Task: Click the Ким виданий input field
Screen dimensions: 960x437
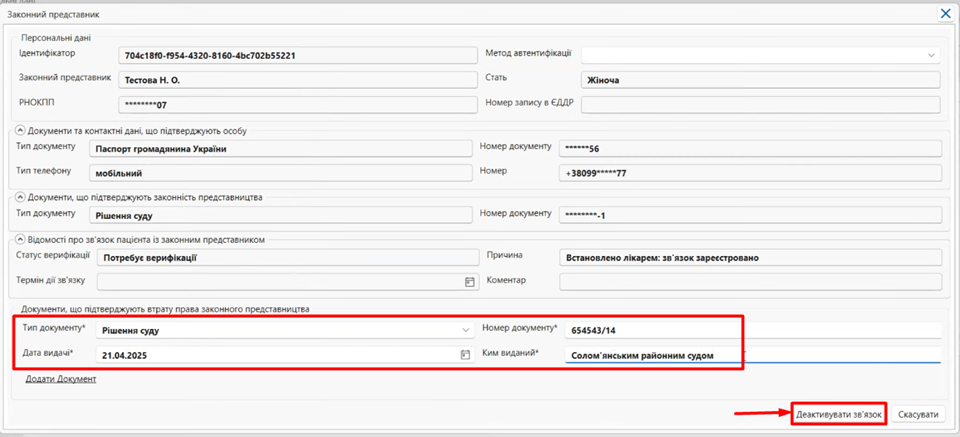Action: coord(752,355)
